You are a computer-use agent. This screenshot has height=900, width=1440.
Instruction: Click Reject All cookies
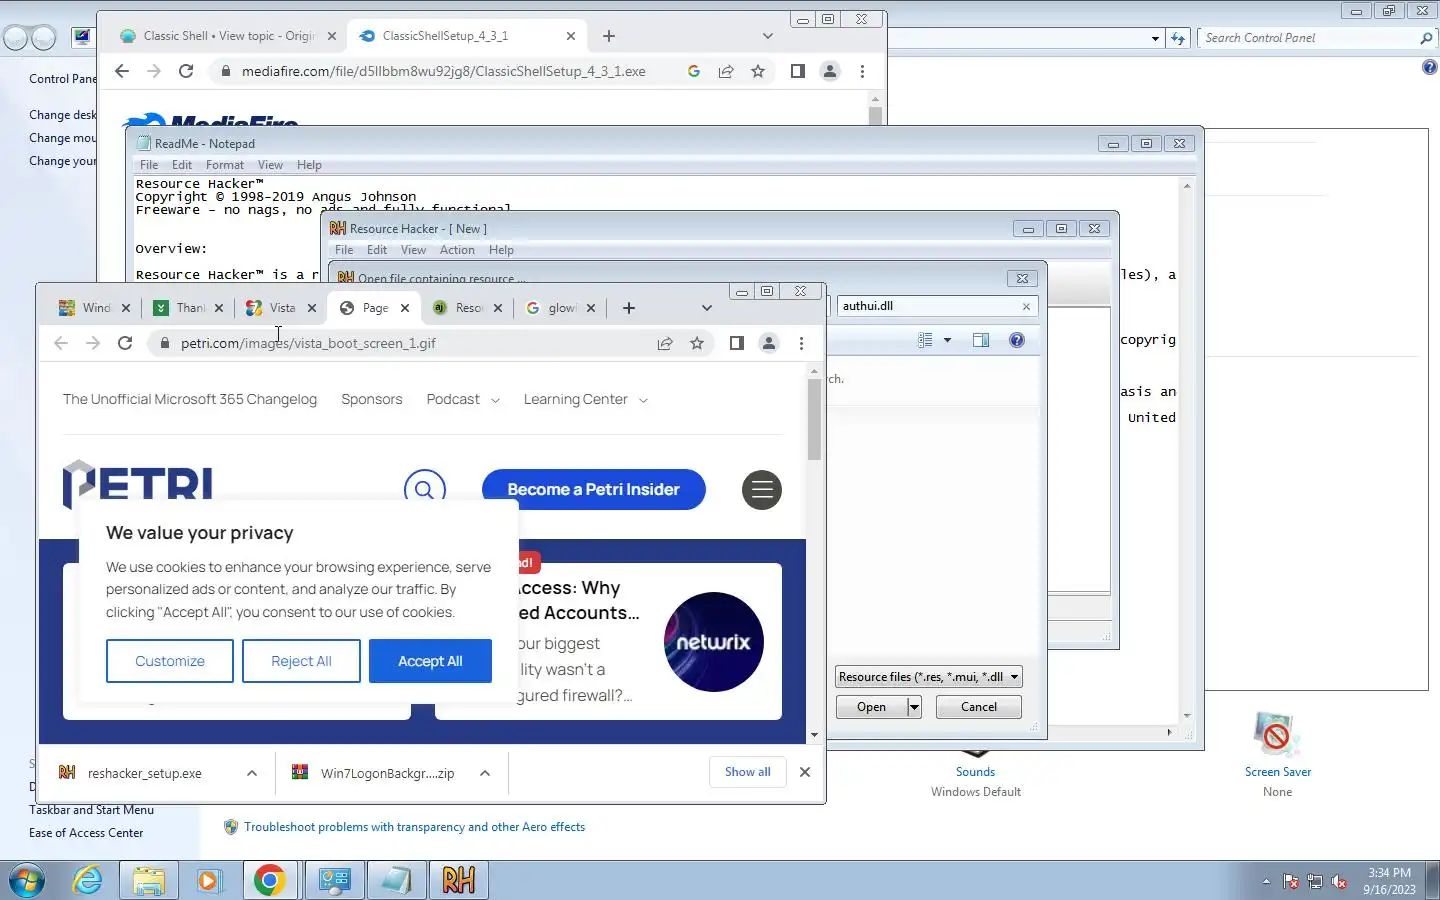[x=301, y=661]
